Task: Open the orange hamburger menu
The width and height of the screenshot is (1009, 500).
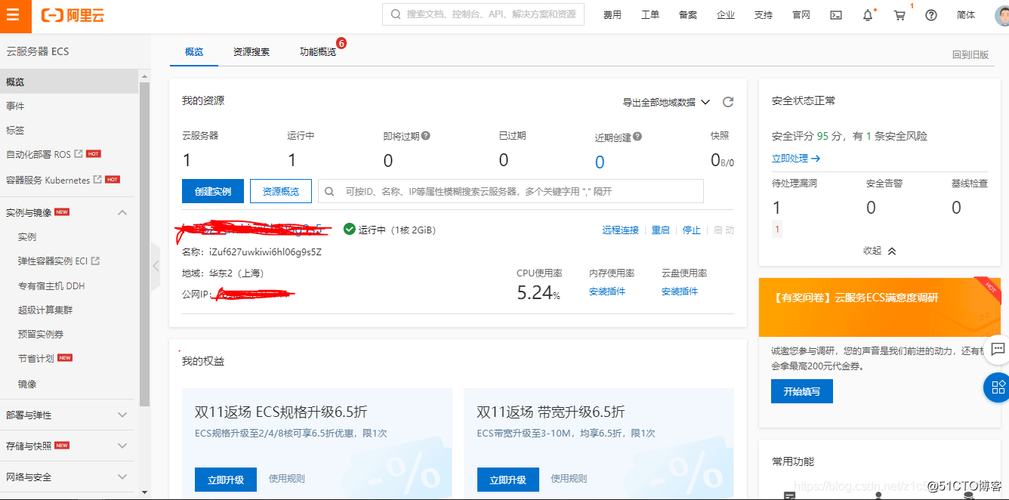Action: tap(15, 16)
